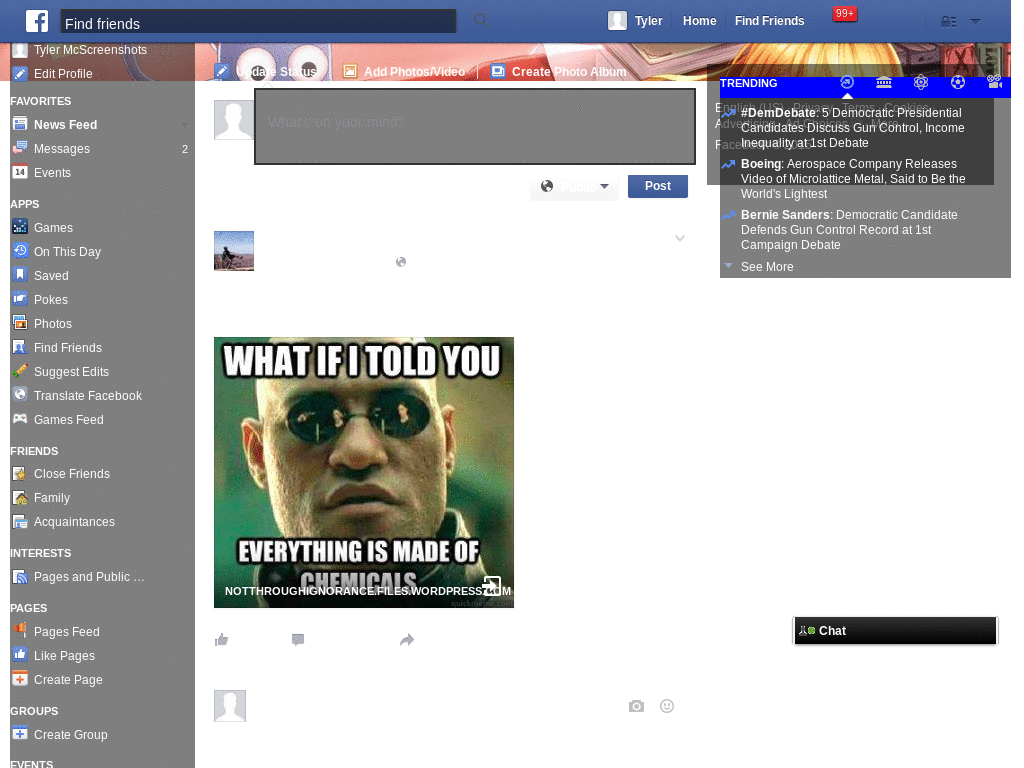Open the Pages Feed flag icon

pos(20,630)
